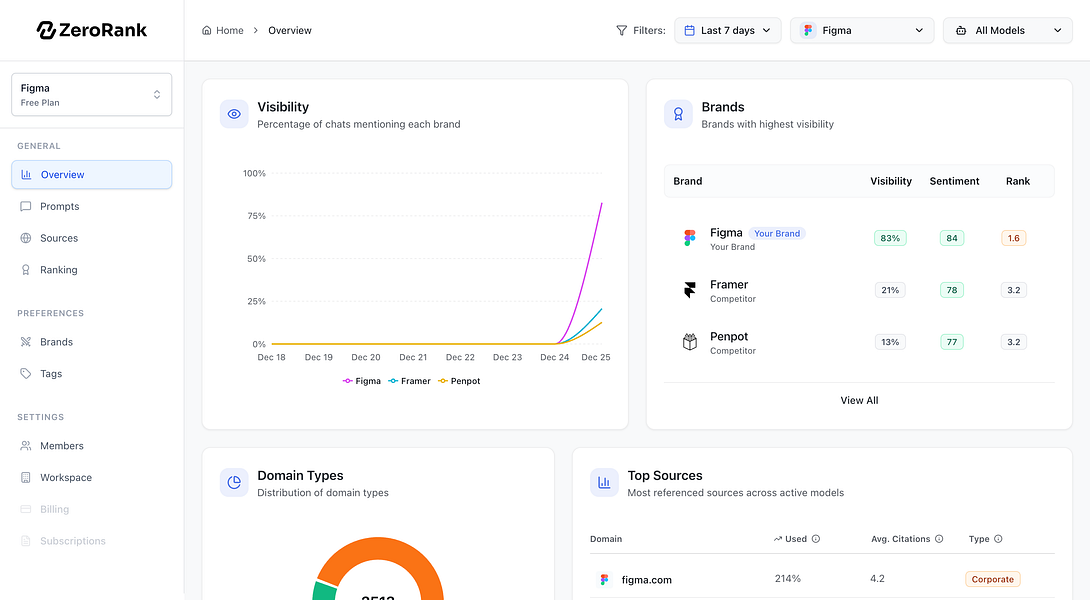Toggle the Framer series in chart legend

pyautogui.click(x=409, y=381)
